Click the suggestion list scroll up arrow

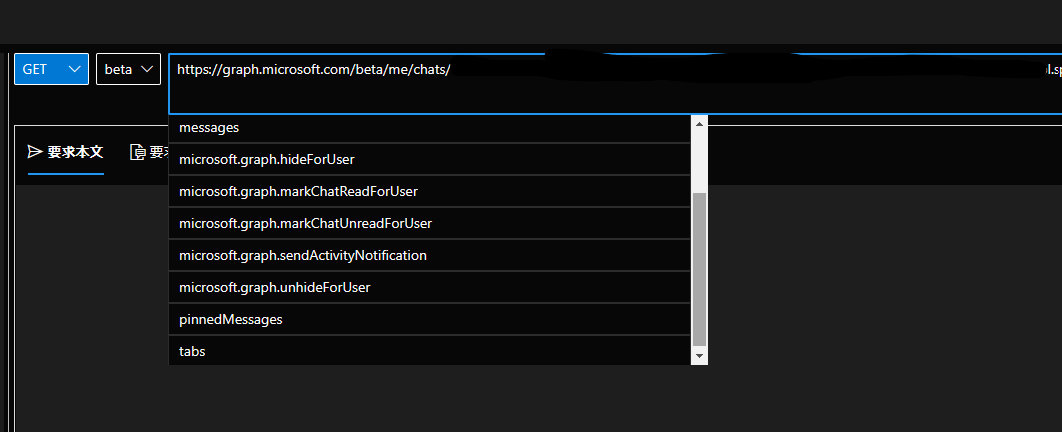tap(700, 123)
